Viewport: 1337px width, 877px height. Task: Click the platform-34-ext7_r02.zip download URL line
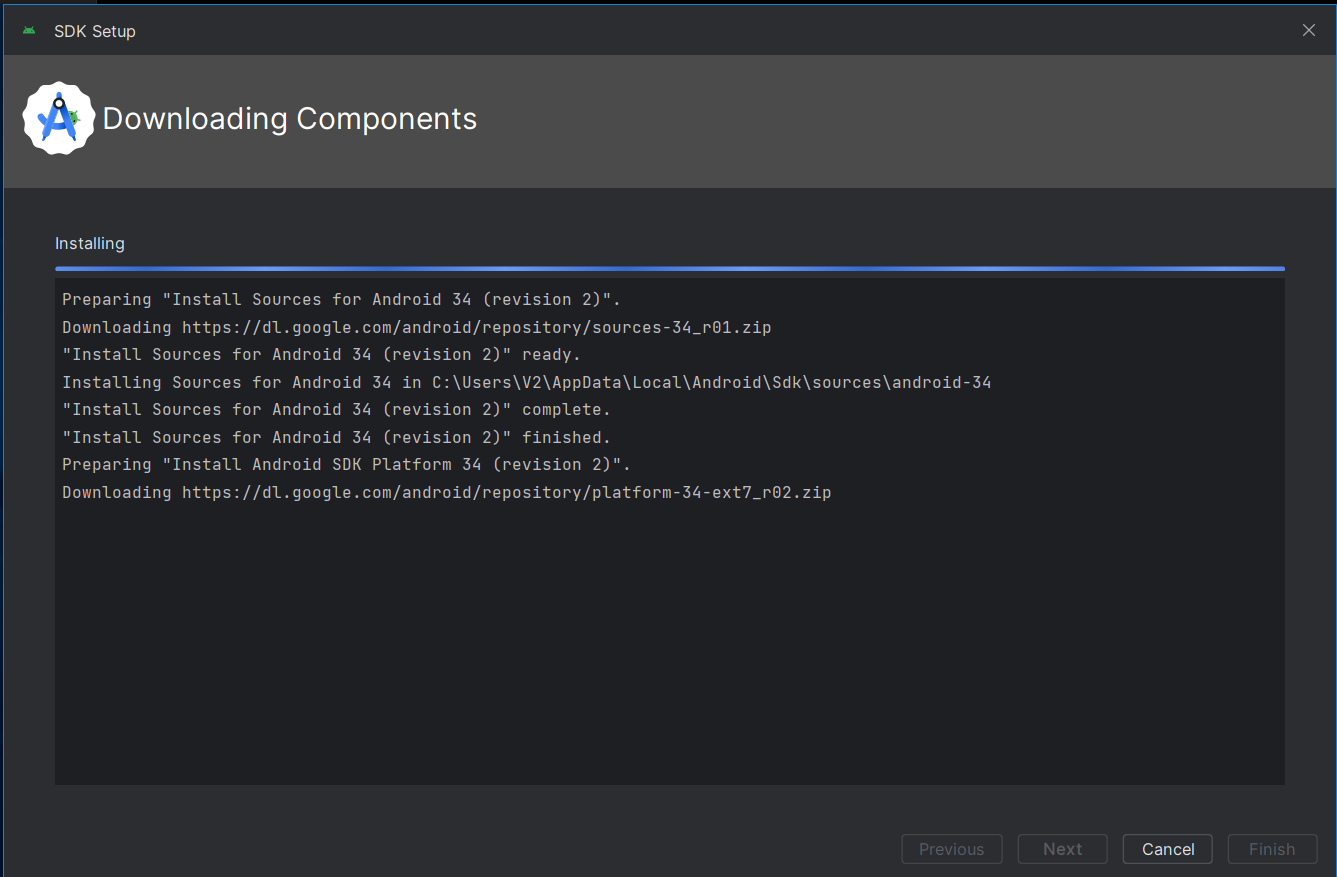(x=446, y=492)
